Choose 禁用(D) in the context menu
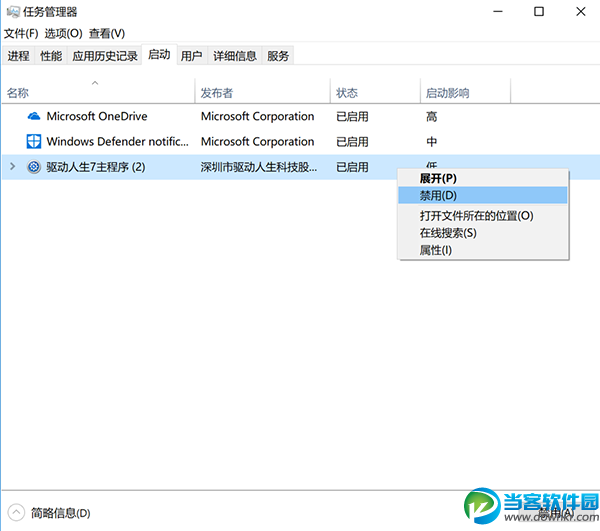 [x=483, y=195]
